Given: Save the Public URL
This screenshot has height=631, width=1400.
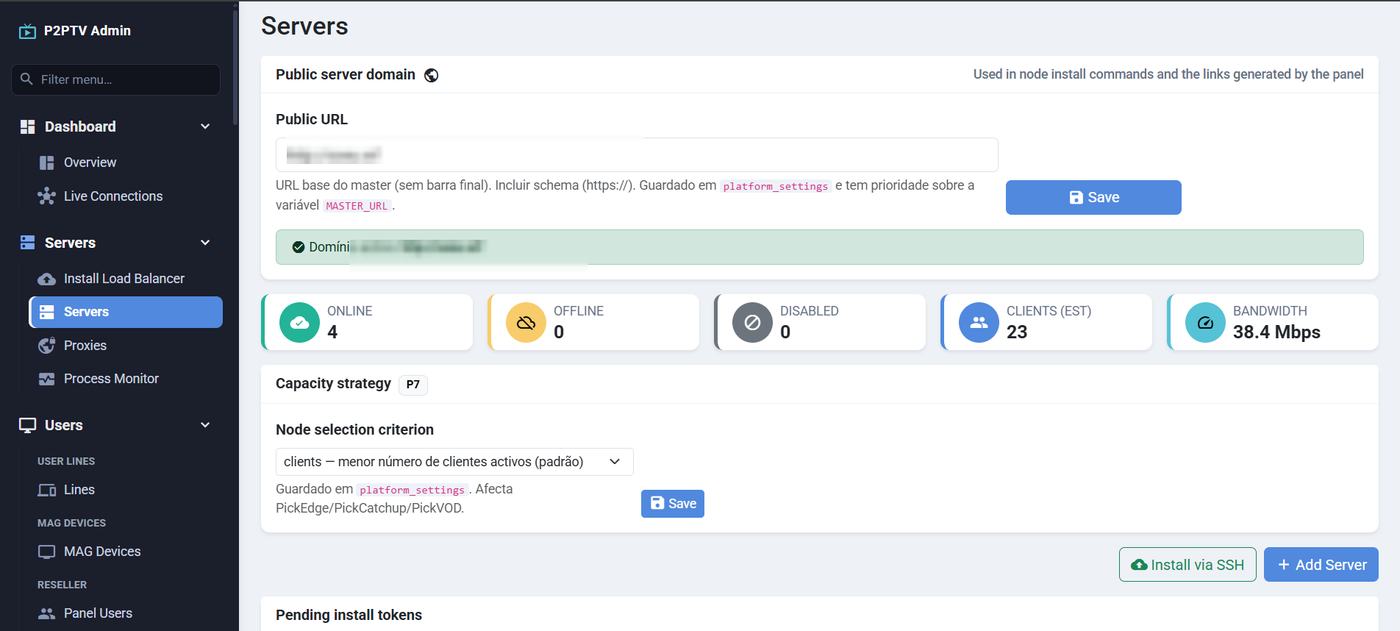Looking at the screenshot, I should (1093, 197).
